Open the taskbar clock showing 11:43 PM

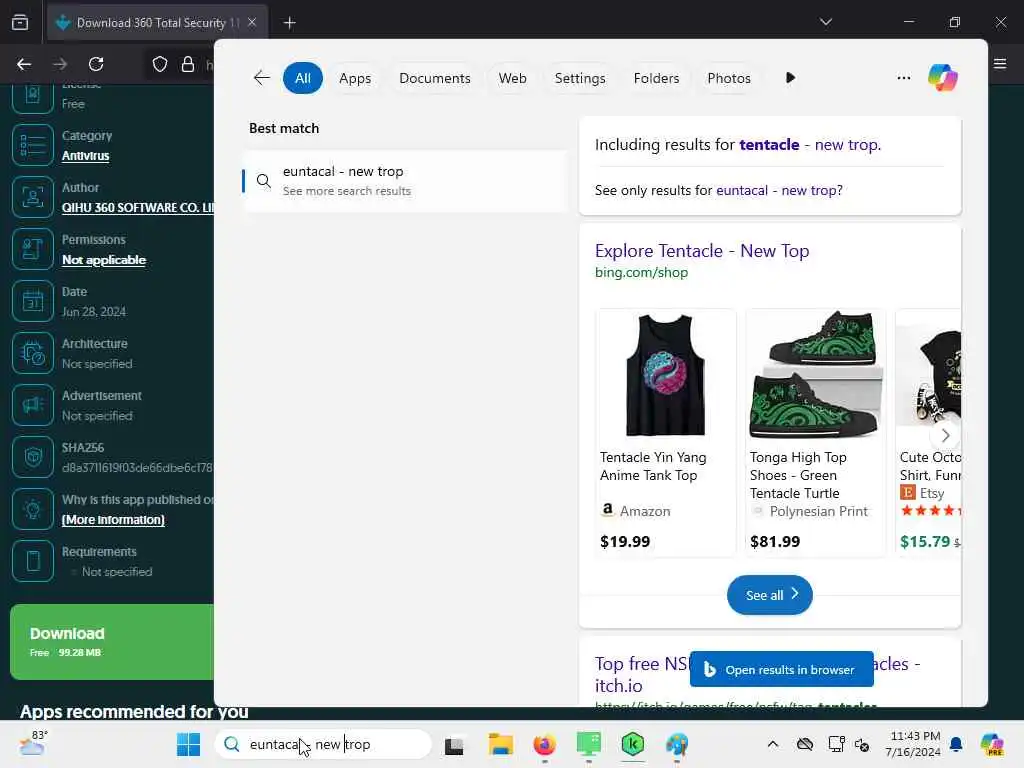pyautogui.click(x=912, y=744)
